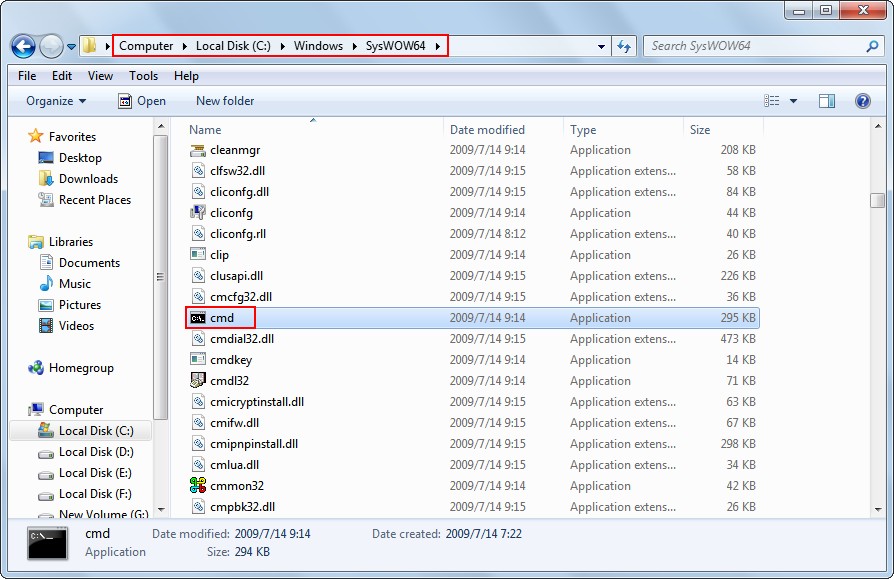This screenshot has height=579, width=894.
Task: Open the Music library
Action: tap(75, 284)
